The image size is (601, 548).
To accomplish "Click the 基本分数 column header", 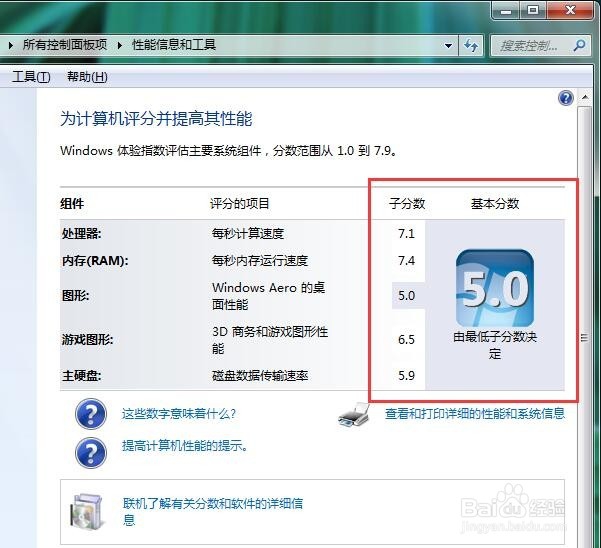I will click(x=495, y=203).
